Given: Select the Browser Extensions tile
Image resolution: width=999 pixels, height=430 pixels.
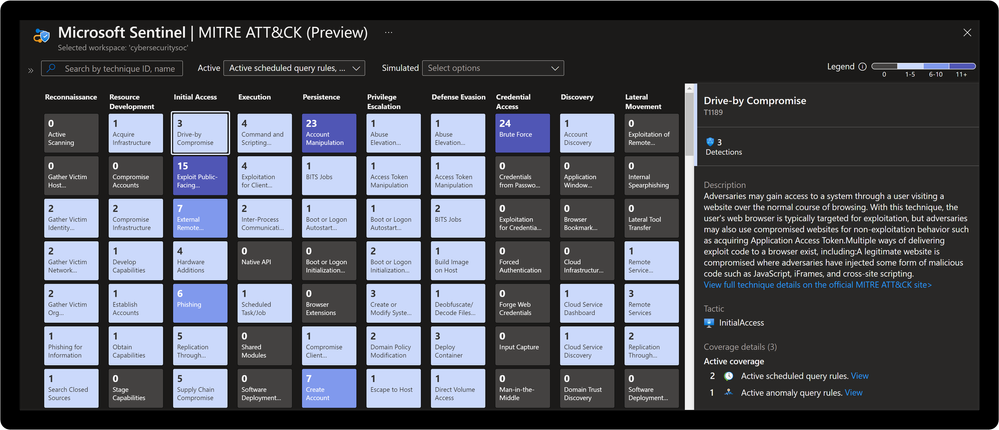Looking at the screenshot, I should [x=329, y=303].
